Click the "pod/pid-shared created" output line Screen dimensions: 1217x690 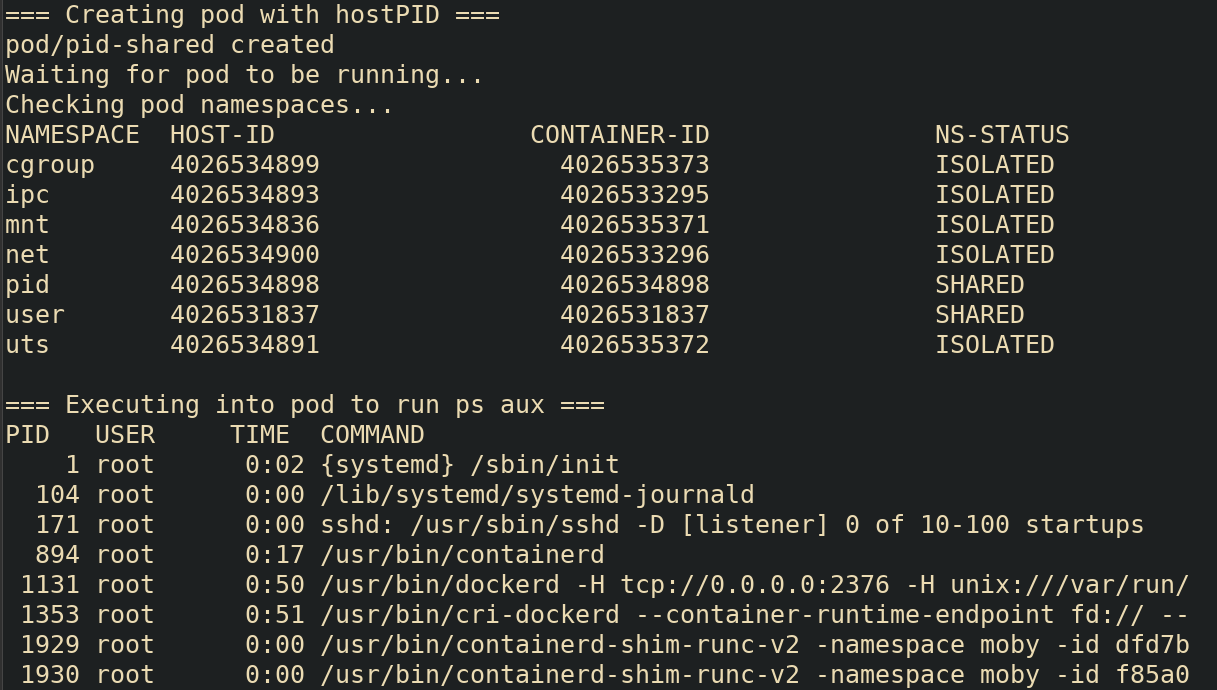170,45
